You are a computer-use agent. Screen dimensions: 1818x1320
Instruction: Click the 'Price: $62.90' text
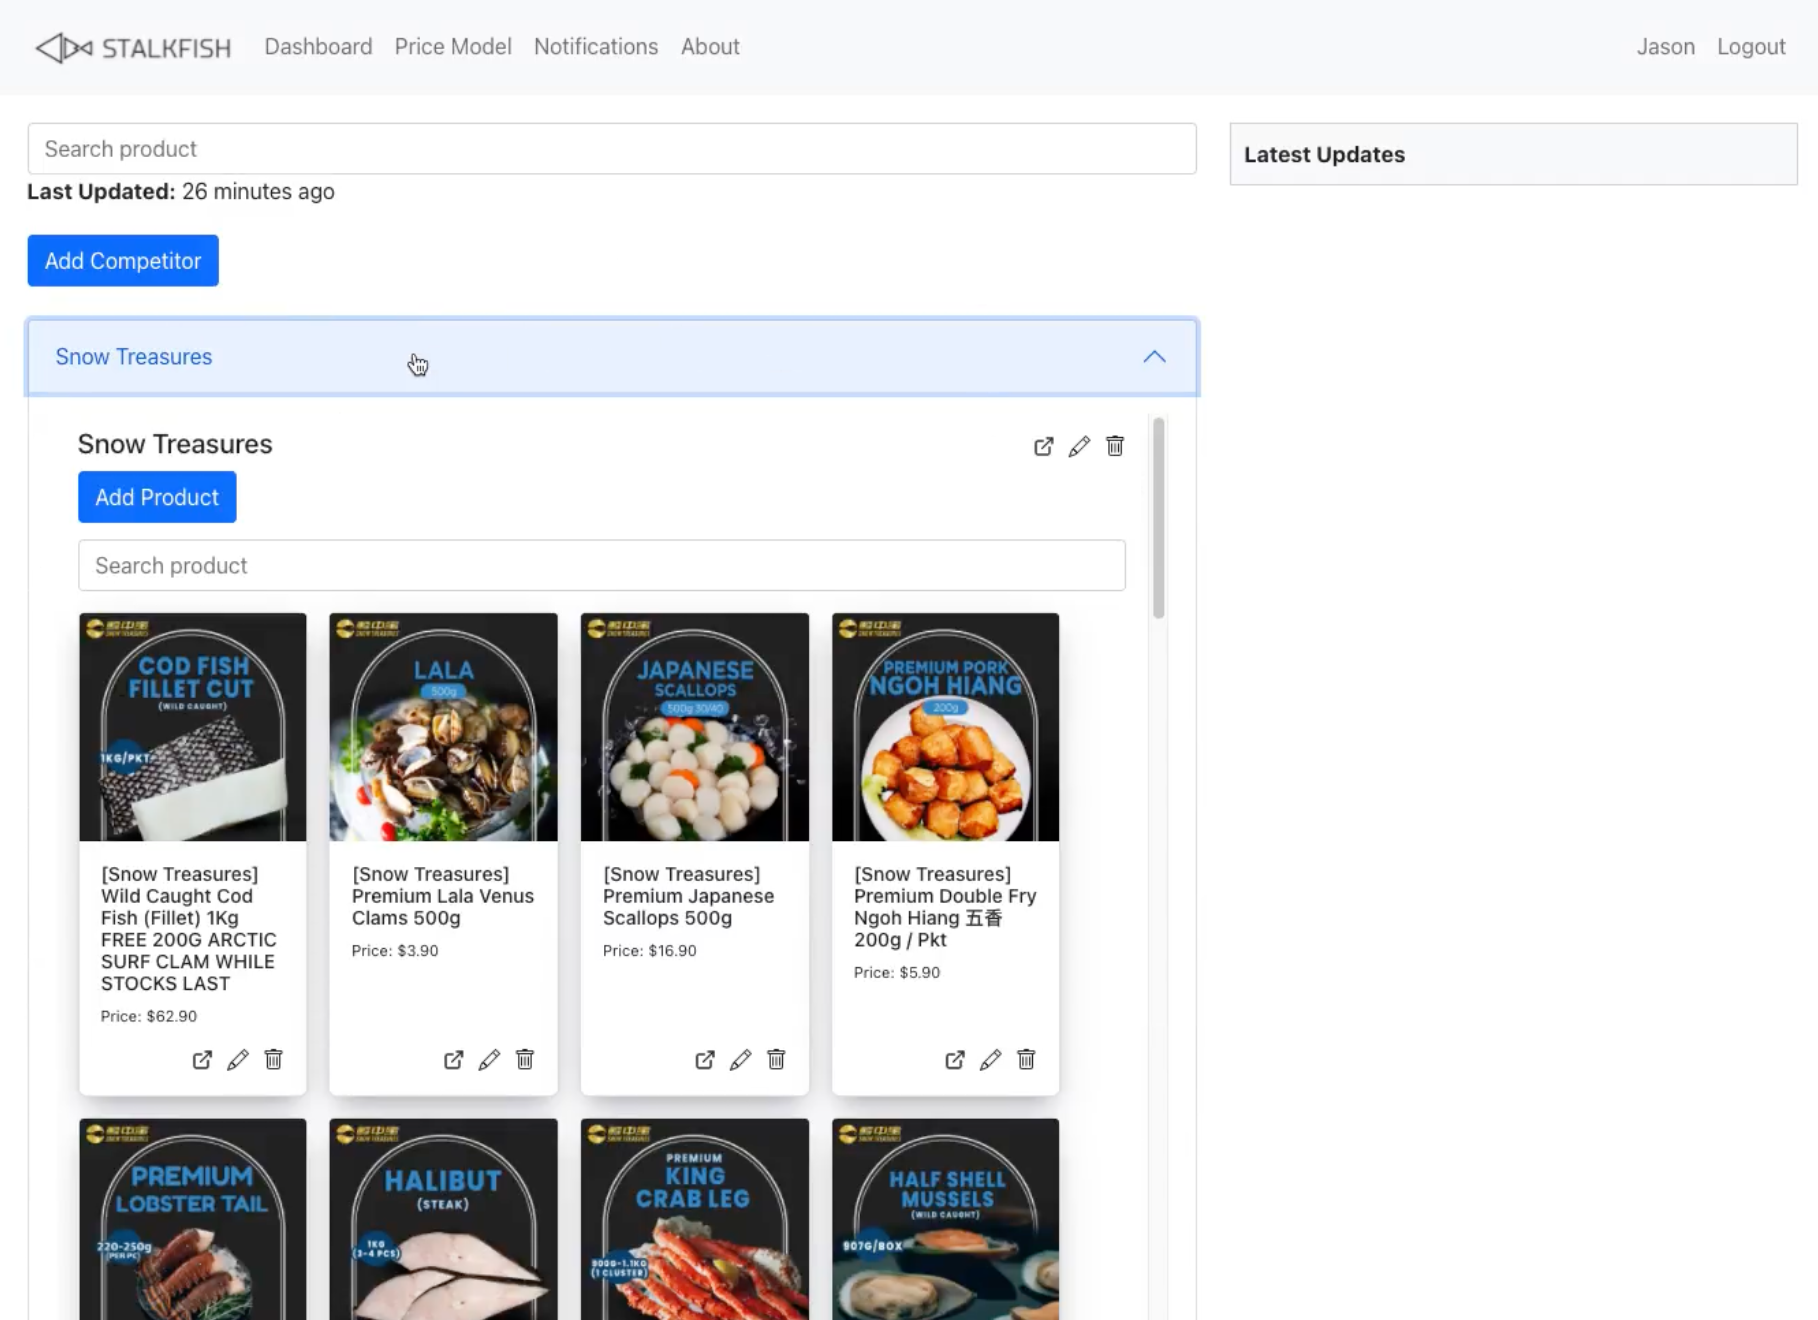tap(149, 1016)
